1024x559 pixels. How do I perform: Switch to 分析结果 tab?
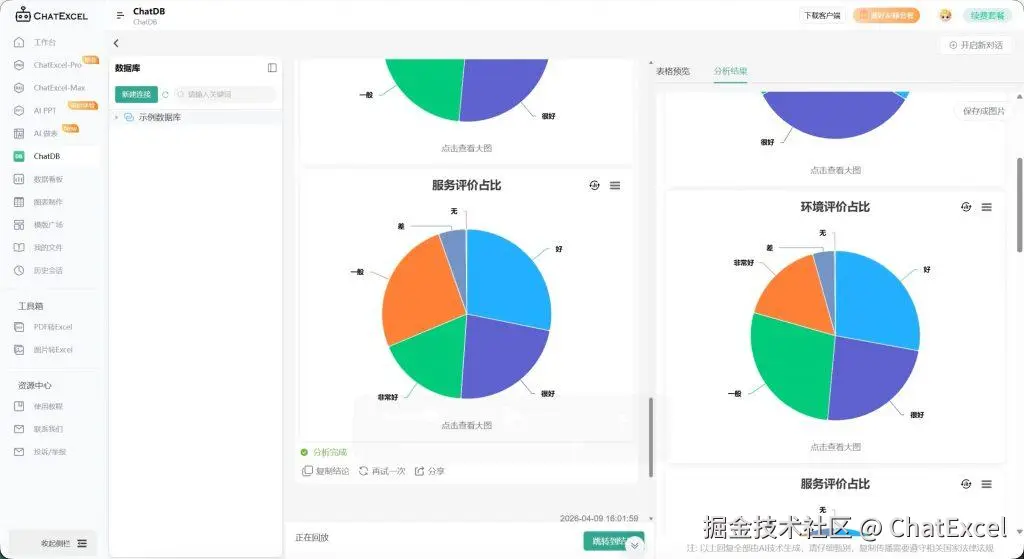pyautogui.click(x=731, y=71)
